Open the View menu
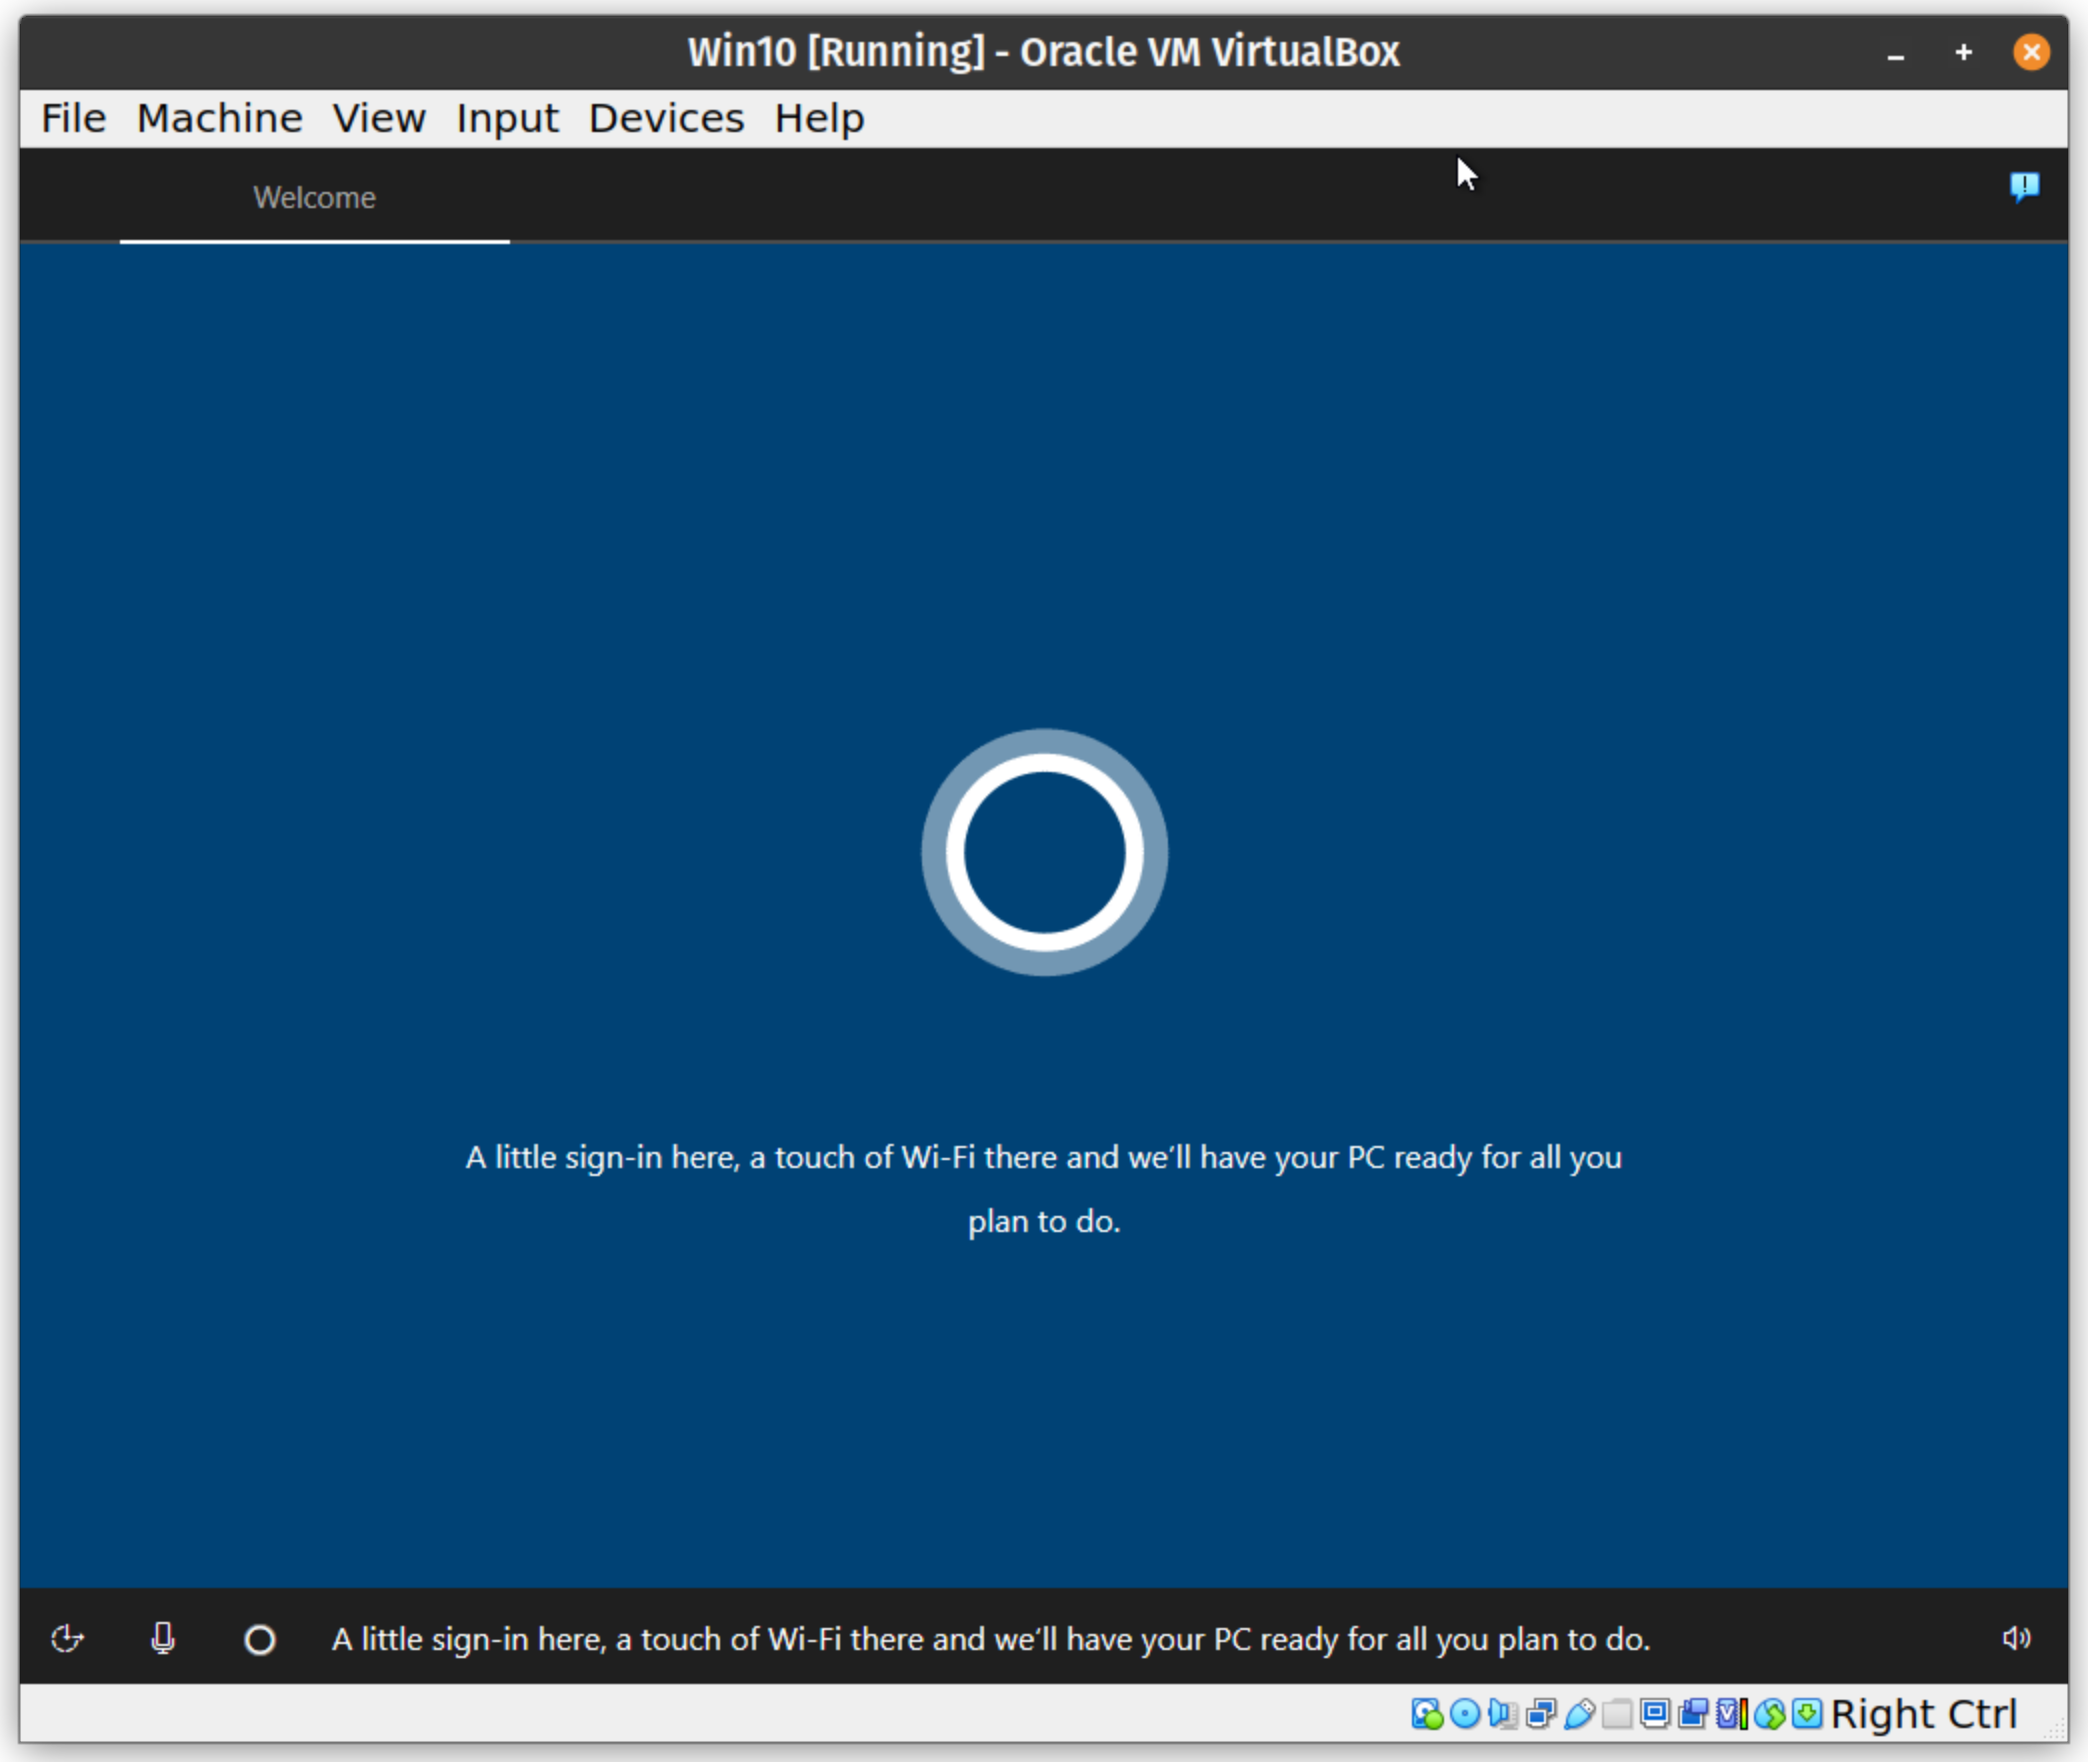Screen dimensions: 2088x1762 click(x=379, y=118)
